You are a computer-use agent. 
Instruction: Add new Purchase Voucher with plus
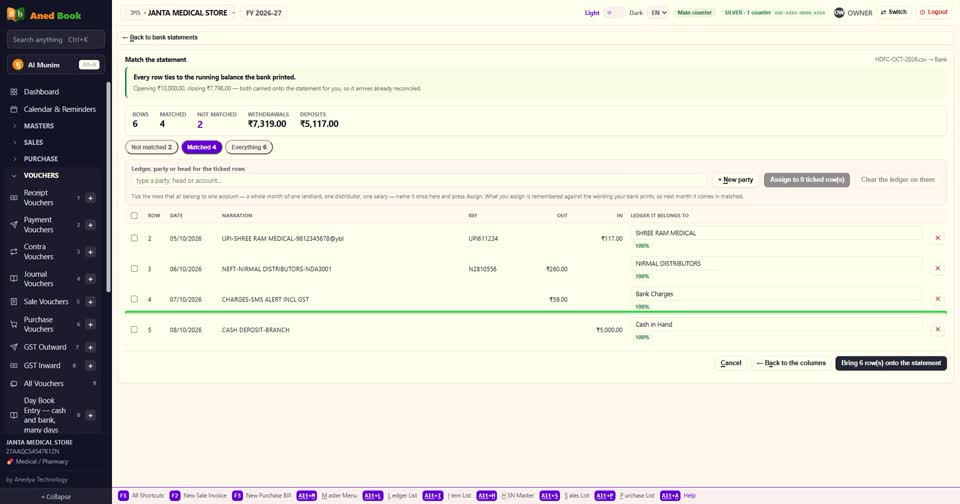point(90,325)
